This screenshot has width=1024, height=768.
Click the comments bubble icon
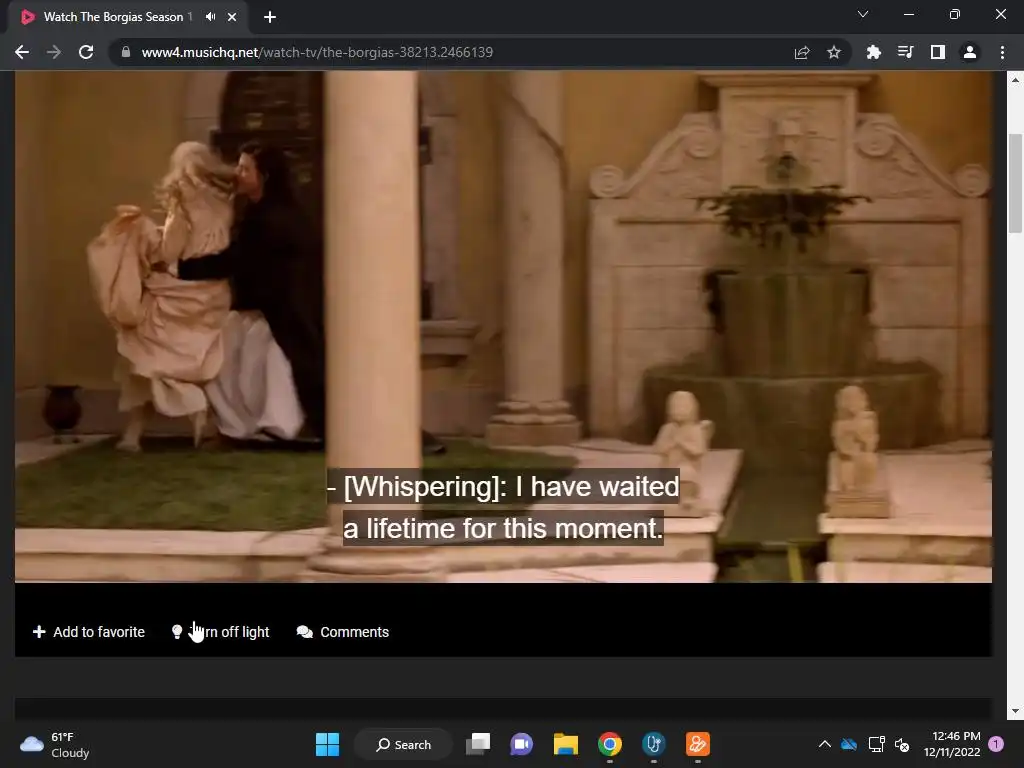[304, 632]
